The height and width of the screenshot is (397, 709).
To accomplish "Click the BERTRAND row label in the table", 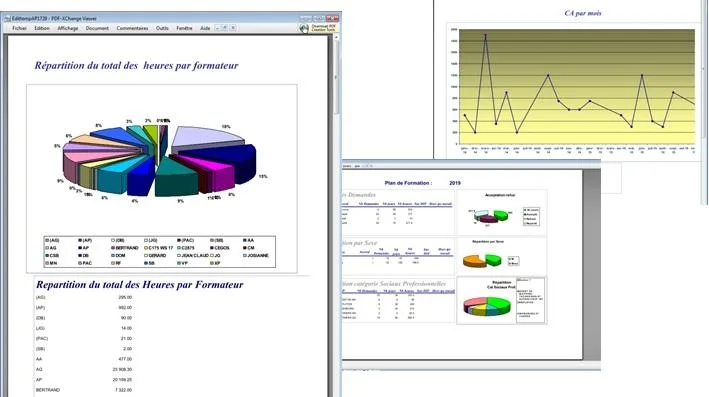I will pos(48,390).
